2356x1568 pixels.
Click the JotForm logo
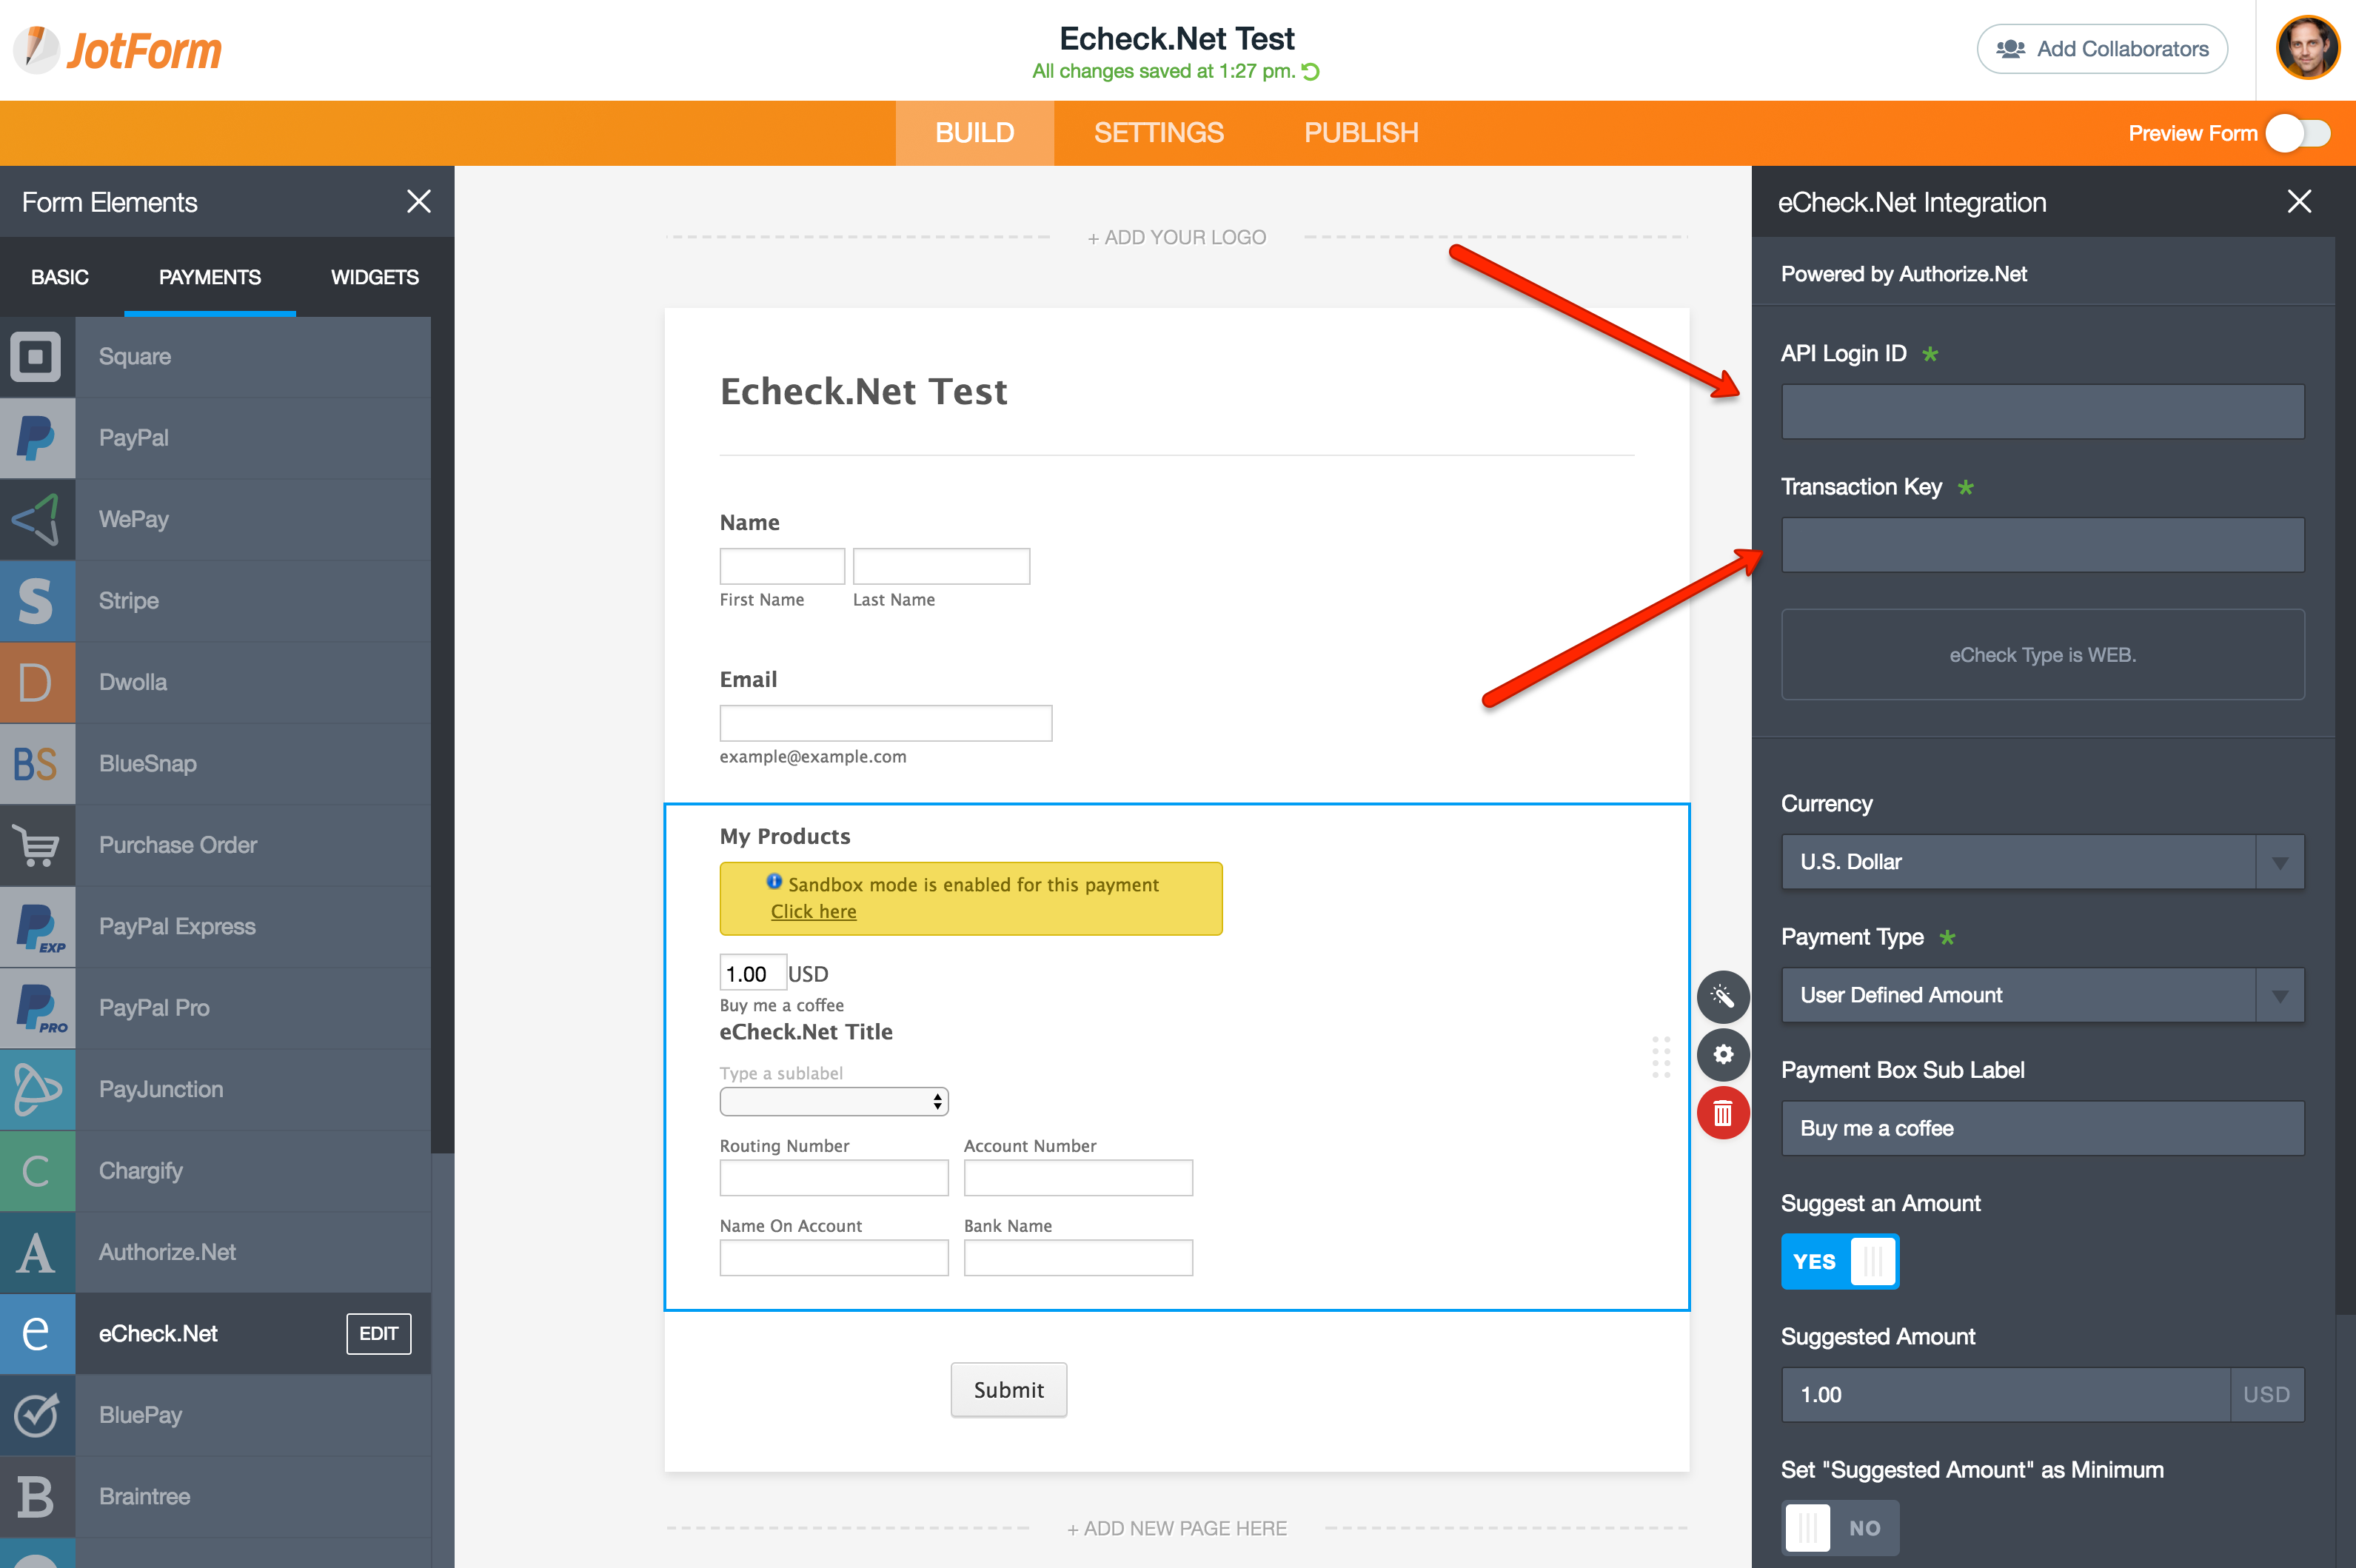click(117, 50)
